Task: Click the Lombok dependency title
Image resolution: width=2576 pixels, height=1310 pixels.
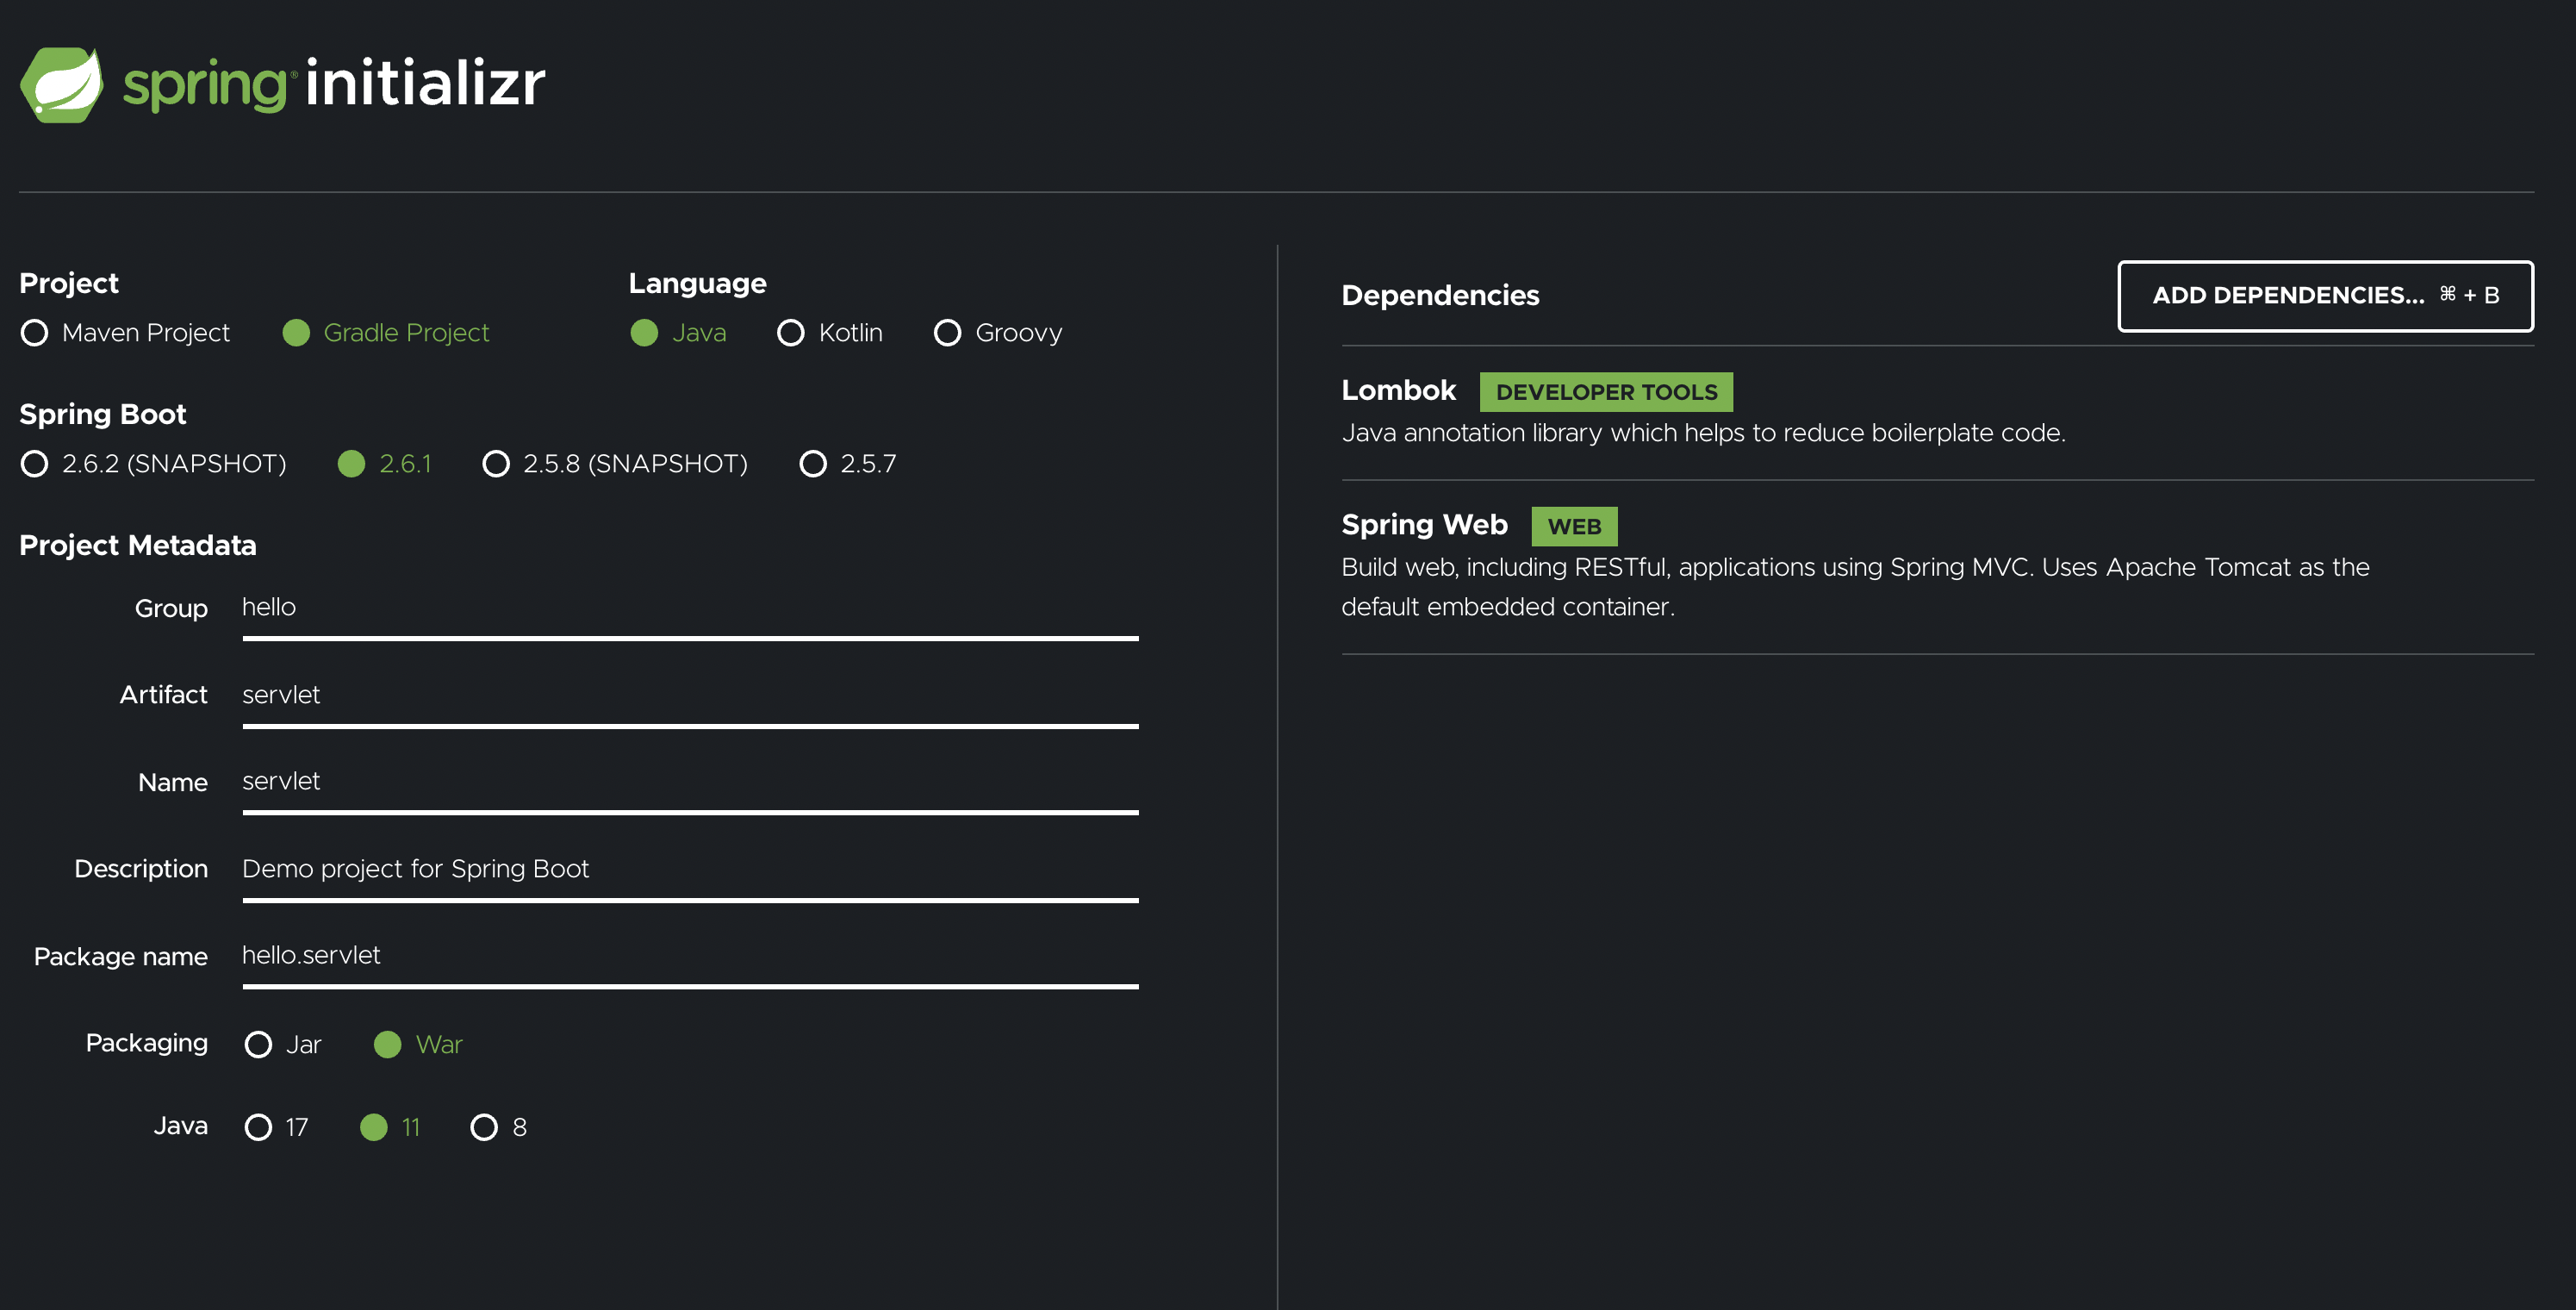Action: (x=1398, y=390)
